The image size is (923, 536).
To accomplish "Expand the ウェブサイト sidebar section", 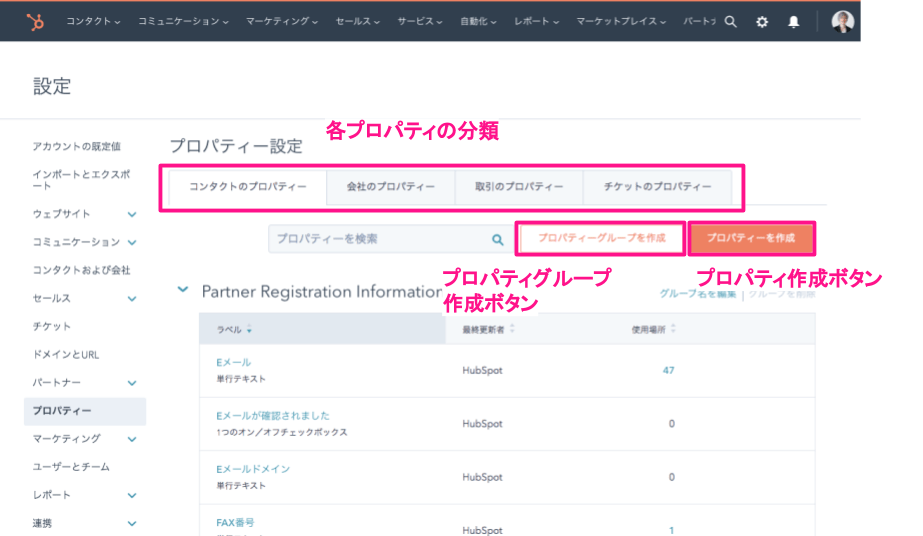I will tap(132, 214).
